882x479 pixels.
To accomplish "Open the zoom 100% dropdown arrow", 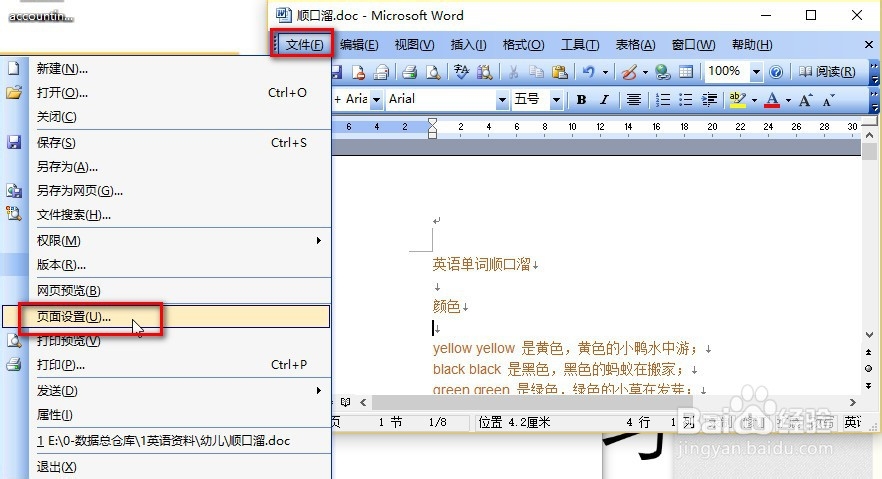I will pyautogui.click(x=756, y=71).
